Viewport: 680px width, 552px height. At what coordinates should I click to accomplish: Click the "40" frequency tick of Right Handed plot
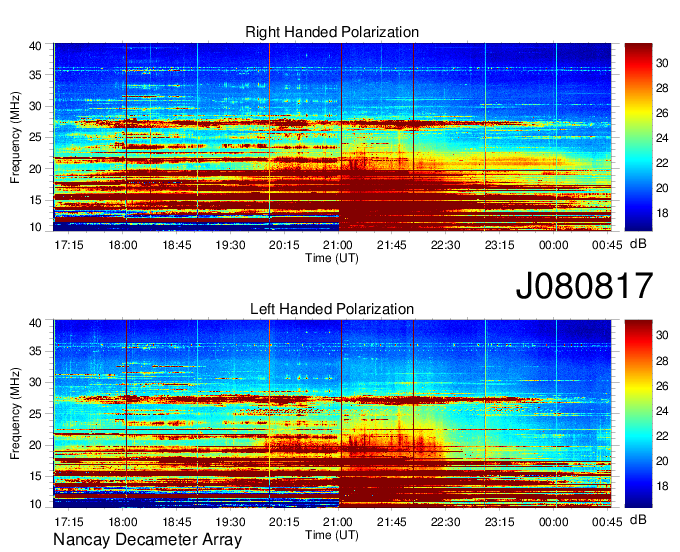(35, 46)
